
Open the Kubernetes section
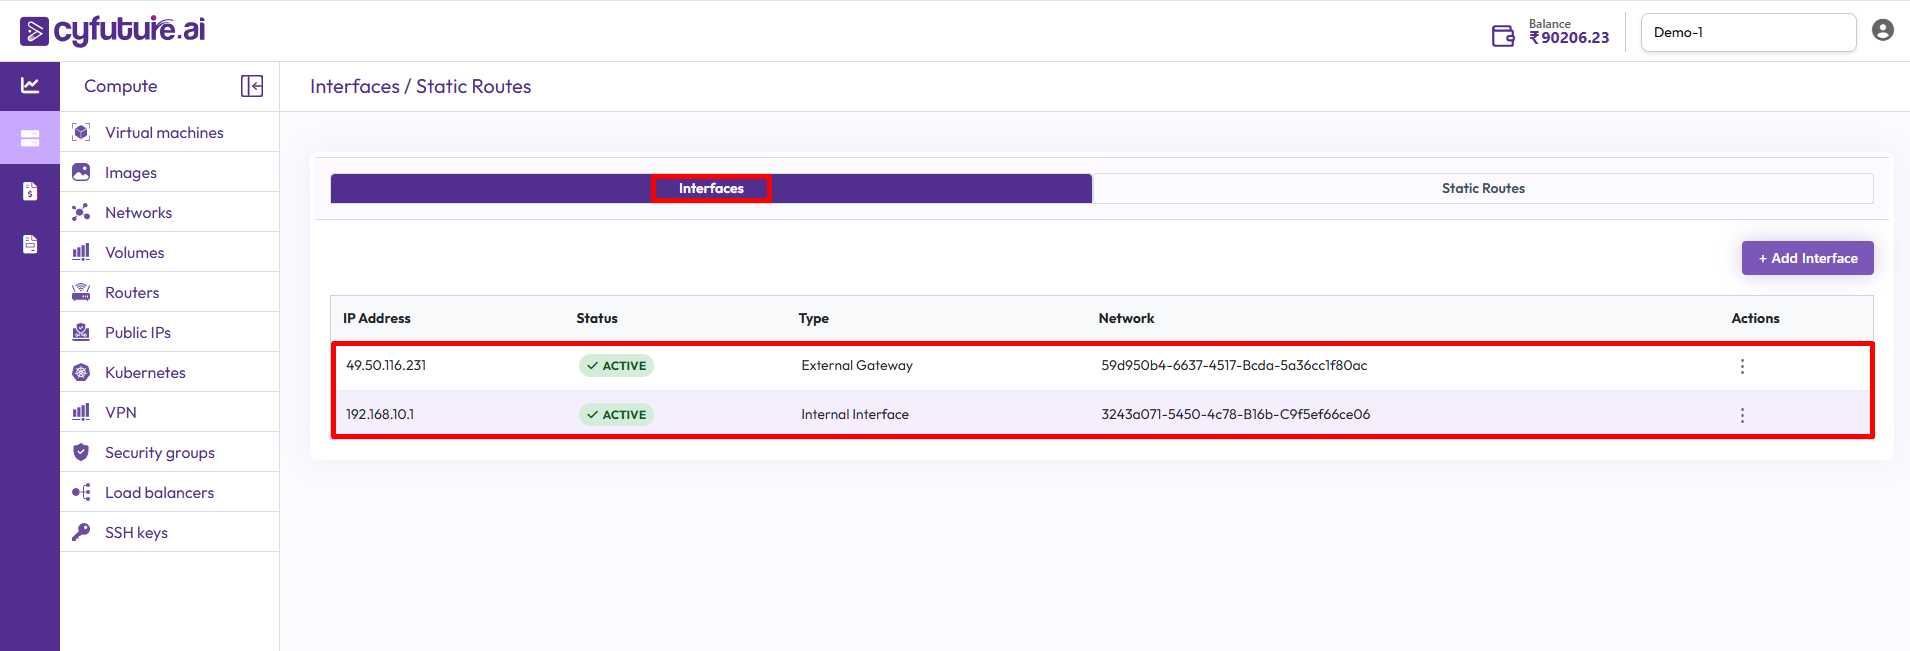145,372
